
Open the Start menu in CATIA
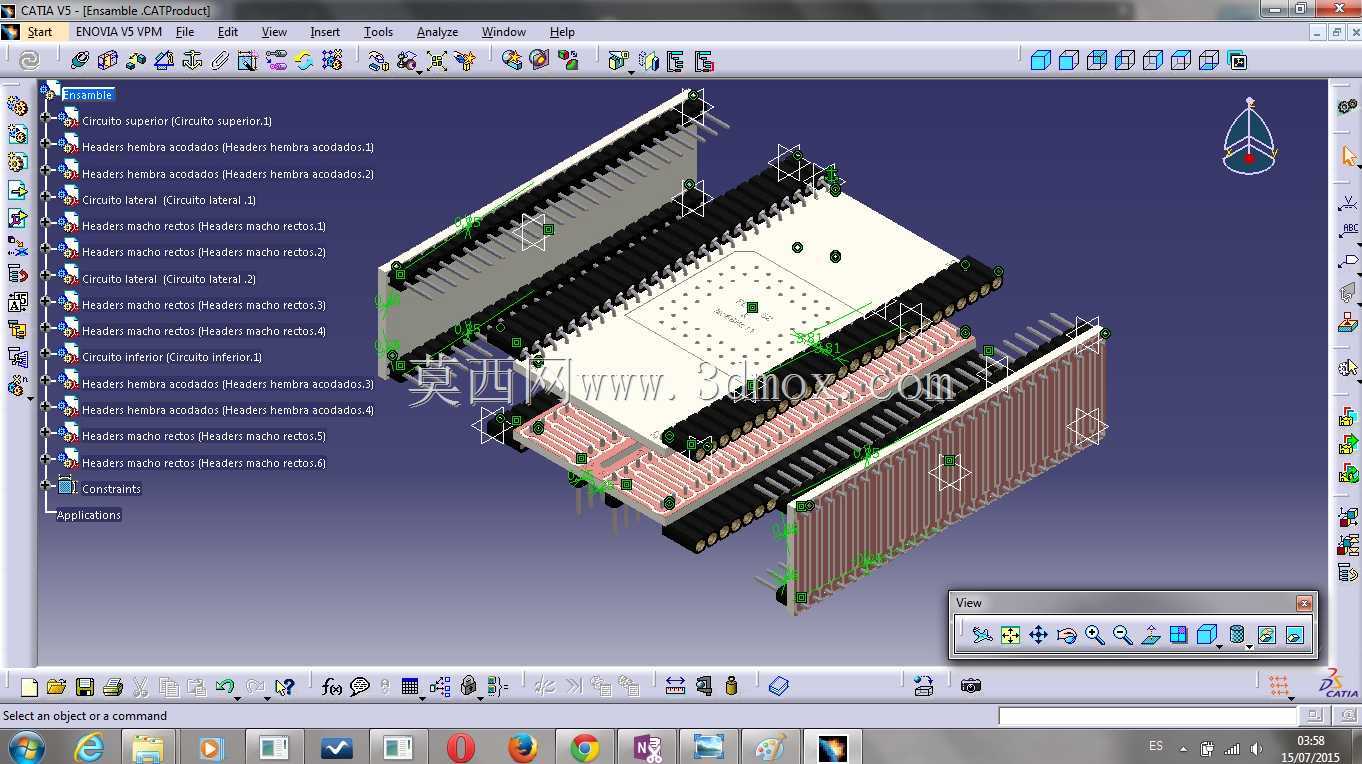(40, 32)
